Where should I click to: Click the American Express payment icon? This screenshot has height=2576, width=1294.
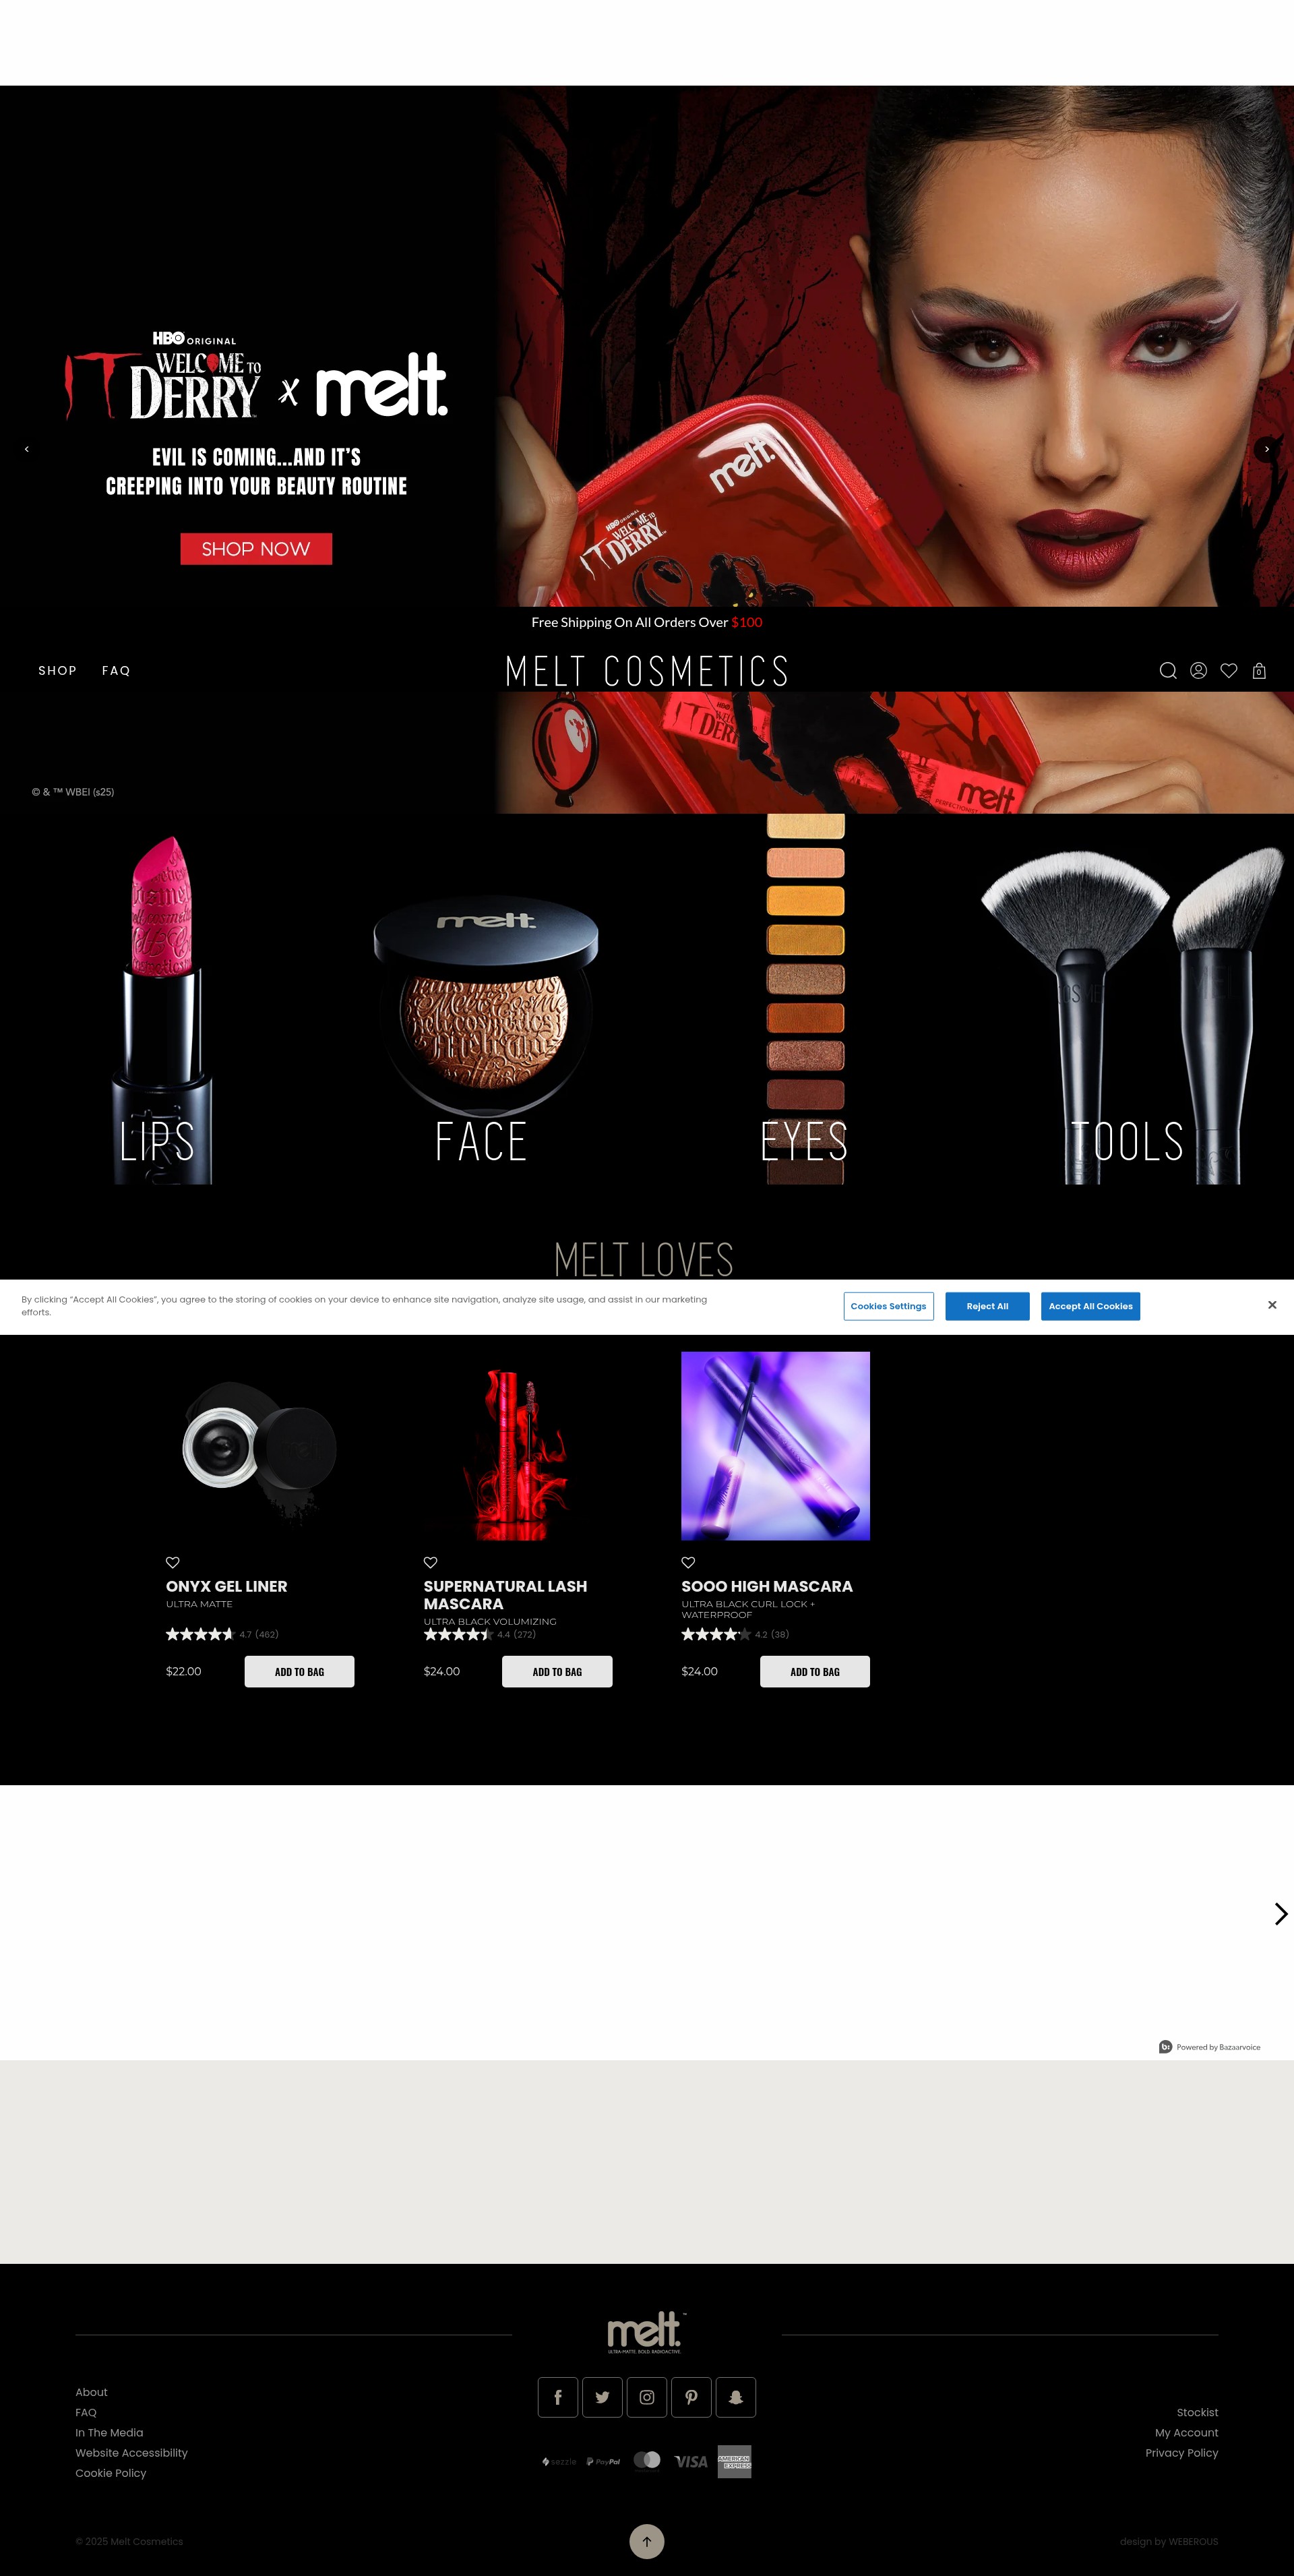point(734,2461)
